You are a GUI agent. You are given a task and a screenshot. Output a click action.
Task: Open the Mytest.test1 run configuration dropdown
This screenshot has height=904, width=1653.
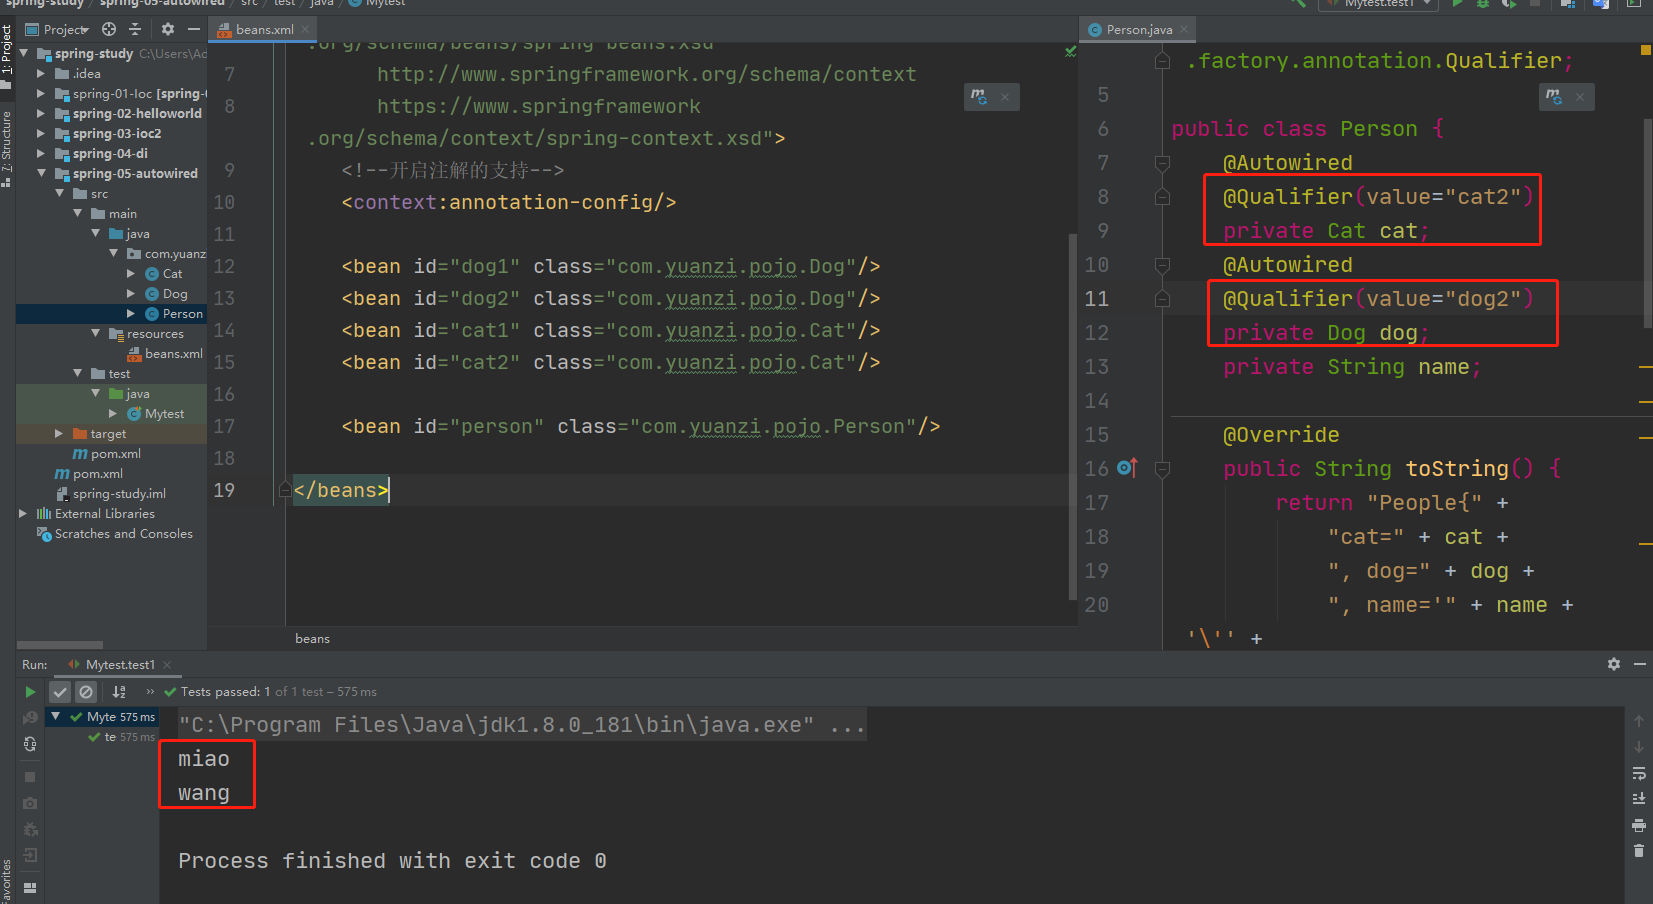[1378, 4]
